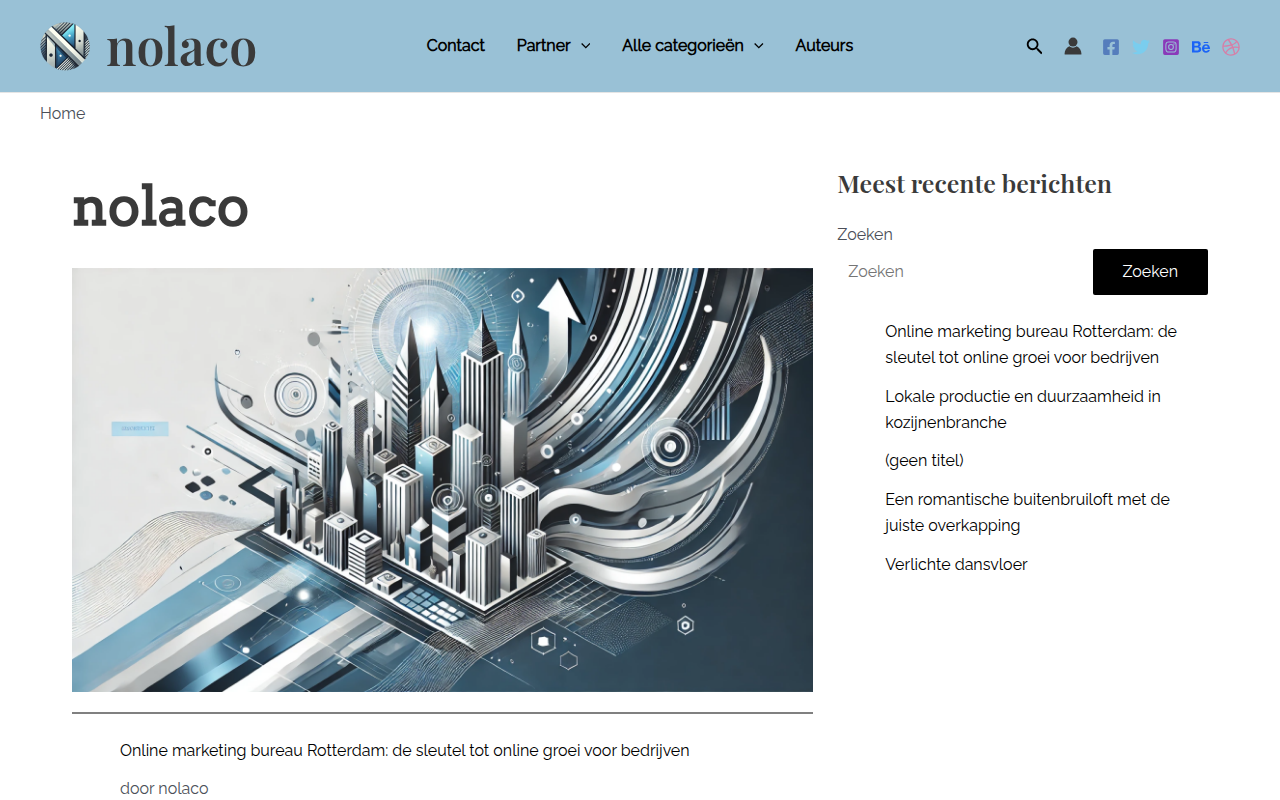Open Een romantische buitenbruiloft post link
The image size is (1280, 800).
click(1027, 512)
